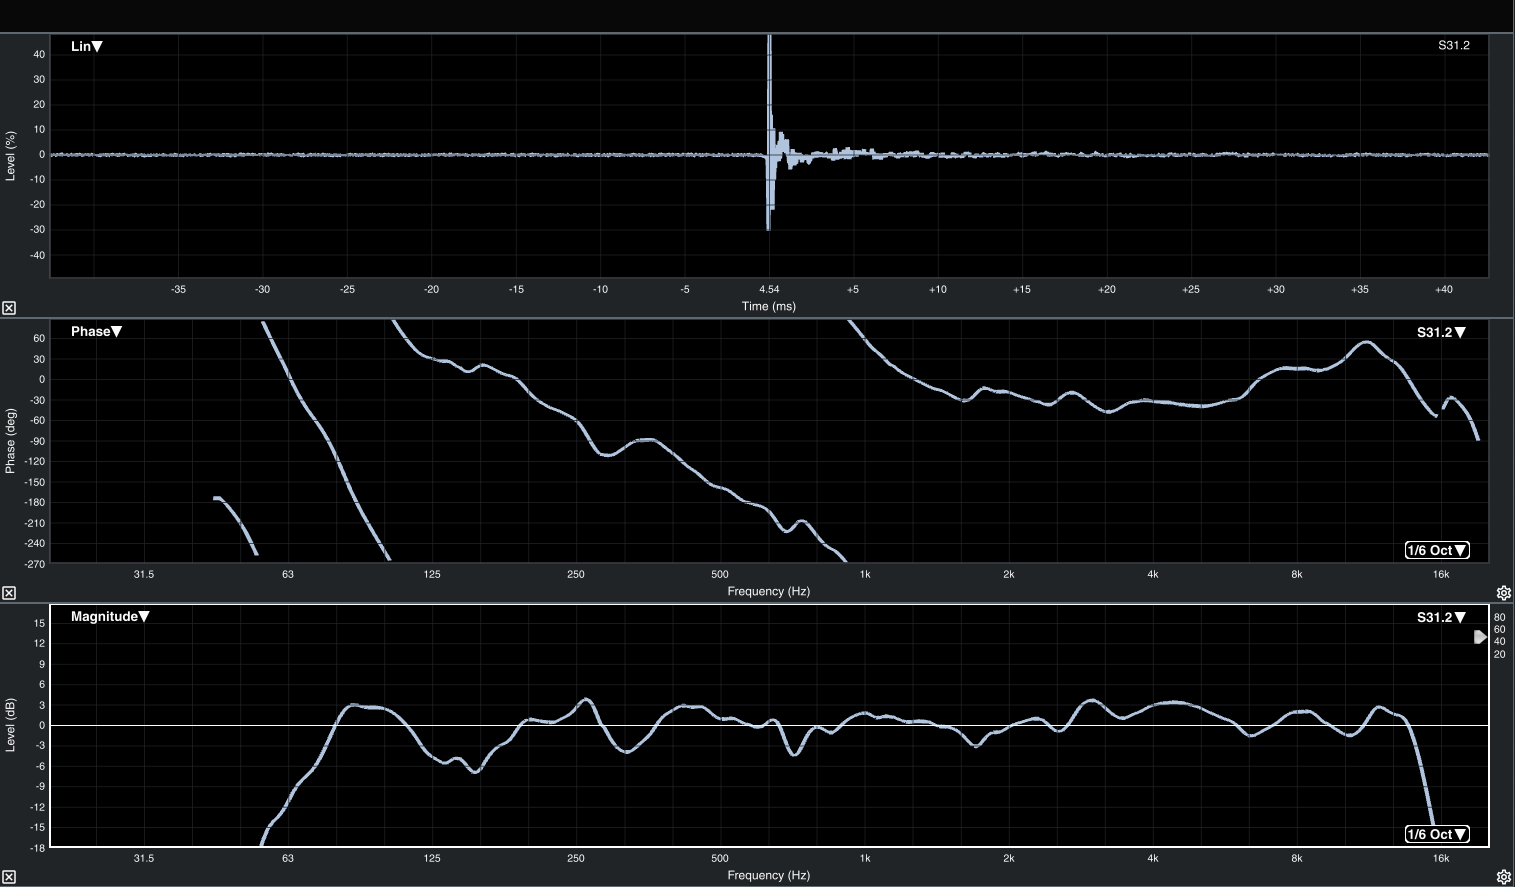
Task: Click S31.2 label in impulse graph
Action: pos(1453,45)
